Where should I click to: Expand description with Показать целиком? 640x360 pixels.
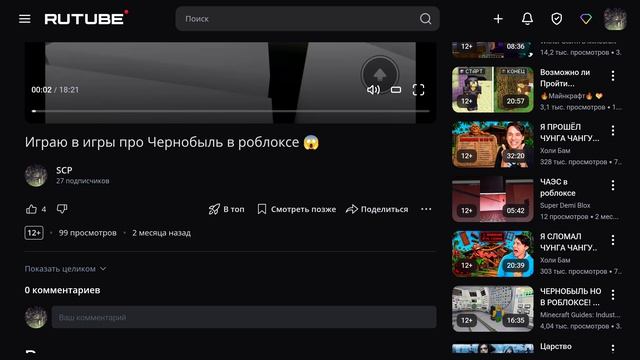coord(65,269)
